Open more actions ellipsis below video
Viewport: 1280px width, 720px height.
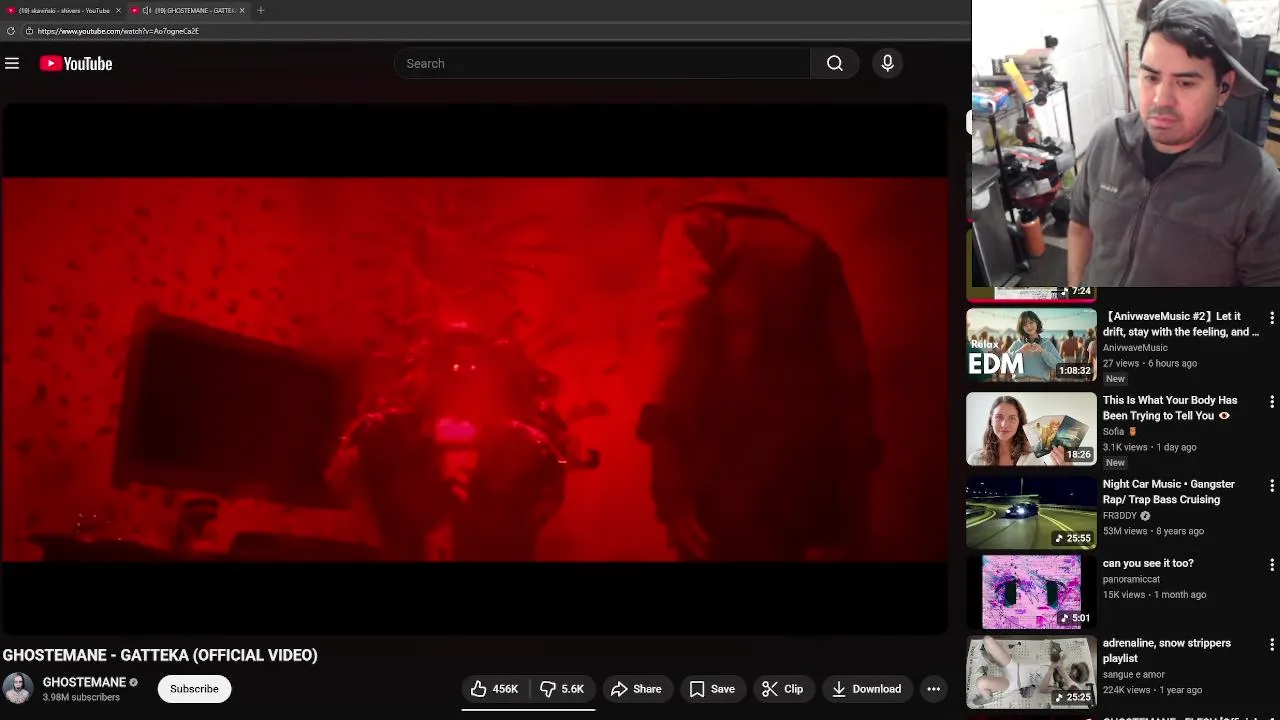click(x=933, y=689)
